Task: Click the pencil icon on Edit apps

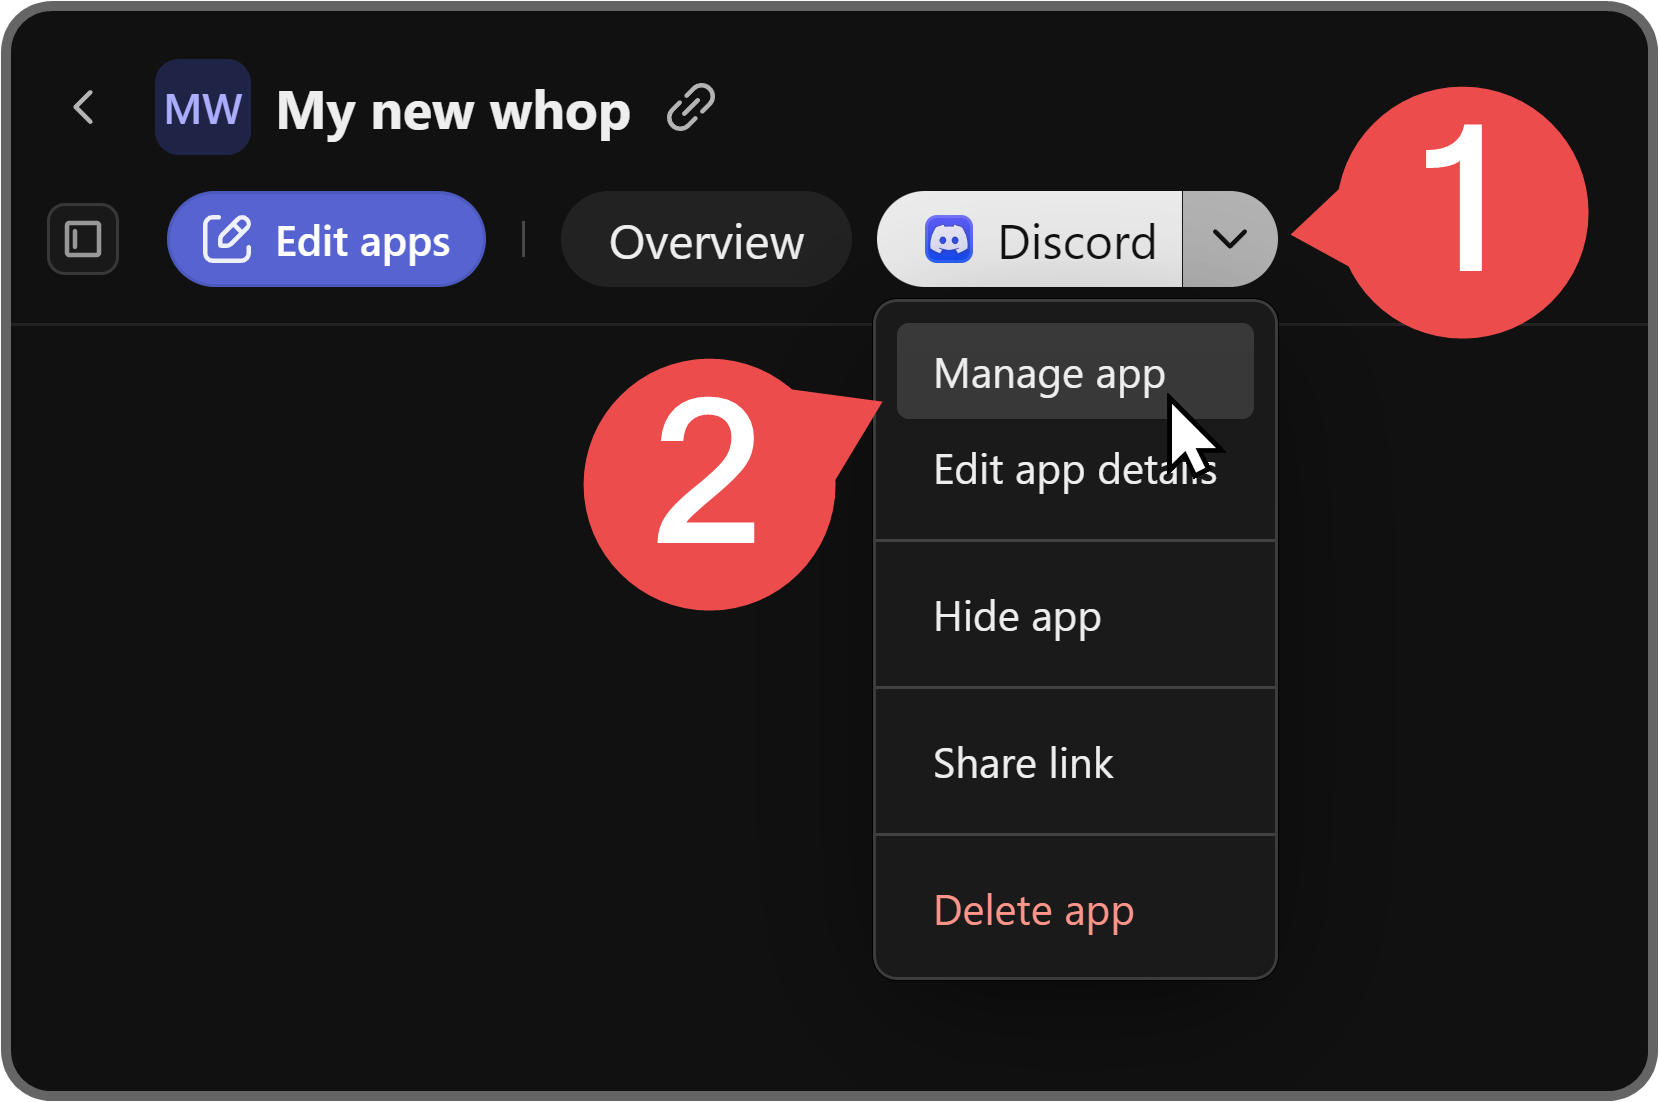Action: (228, 238)
